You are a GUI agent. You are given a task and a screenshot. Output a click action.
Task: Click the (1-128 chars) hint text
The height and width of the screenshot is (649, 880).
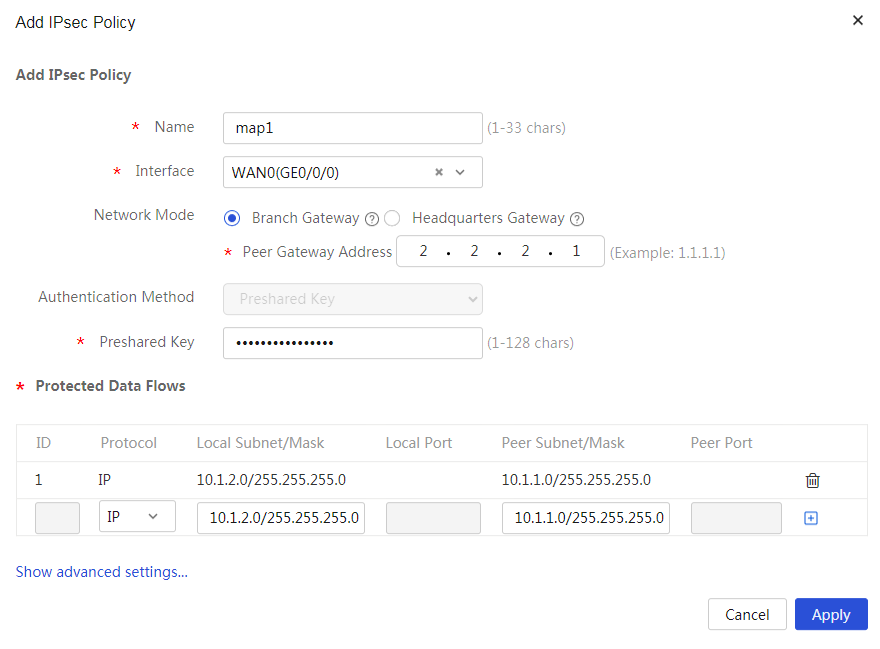coord(530,343)
